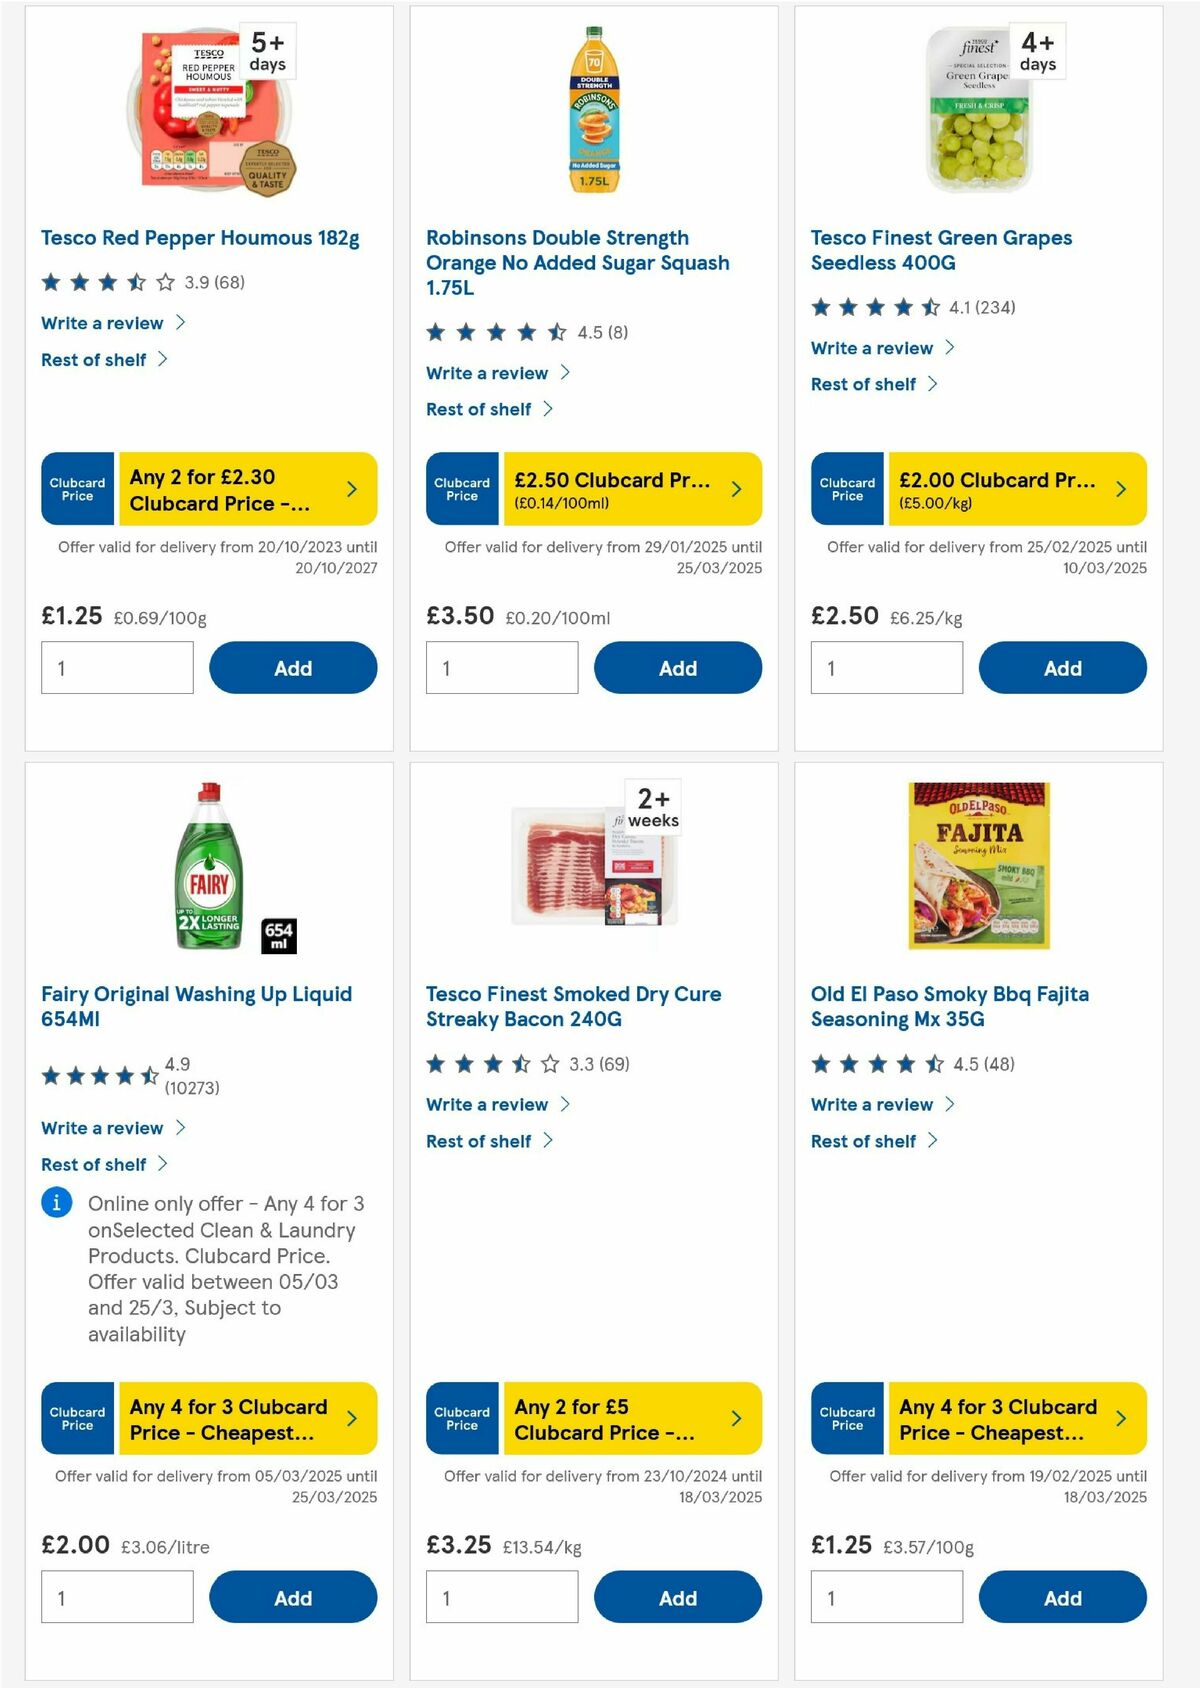The image size is (1200, 1688).
Task: Click the arrow on the £2.00 grapes Clubcard offer
Action: pos(1120,488)
